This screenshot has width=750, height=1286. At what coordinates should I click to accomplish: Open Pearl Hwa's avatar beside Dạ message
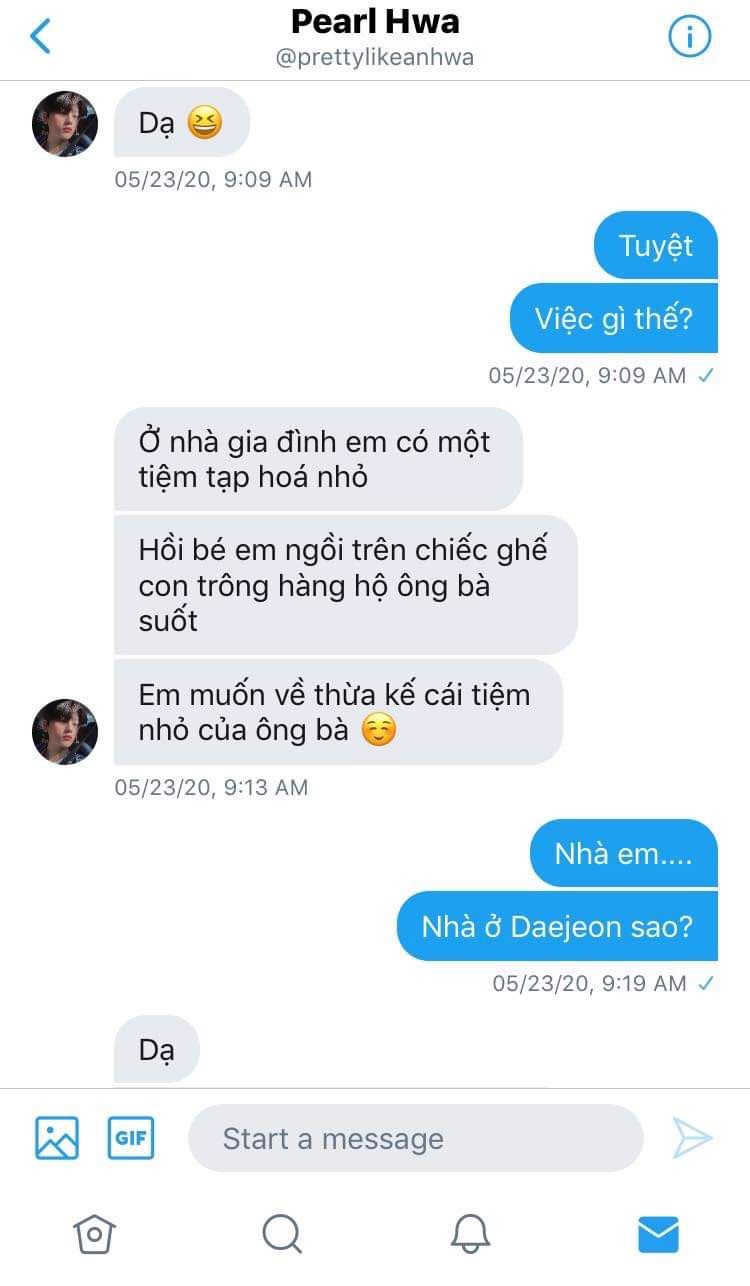click(65, 124)
